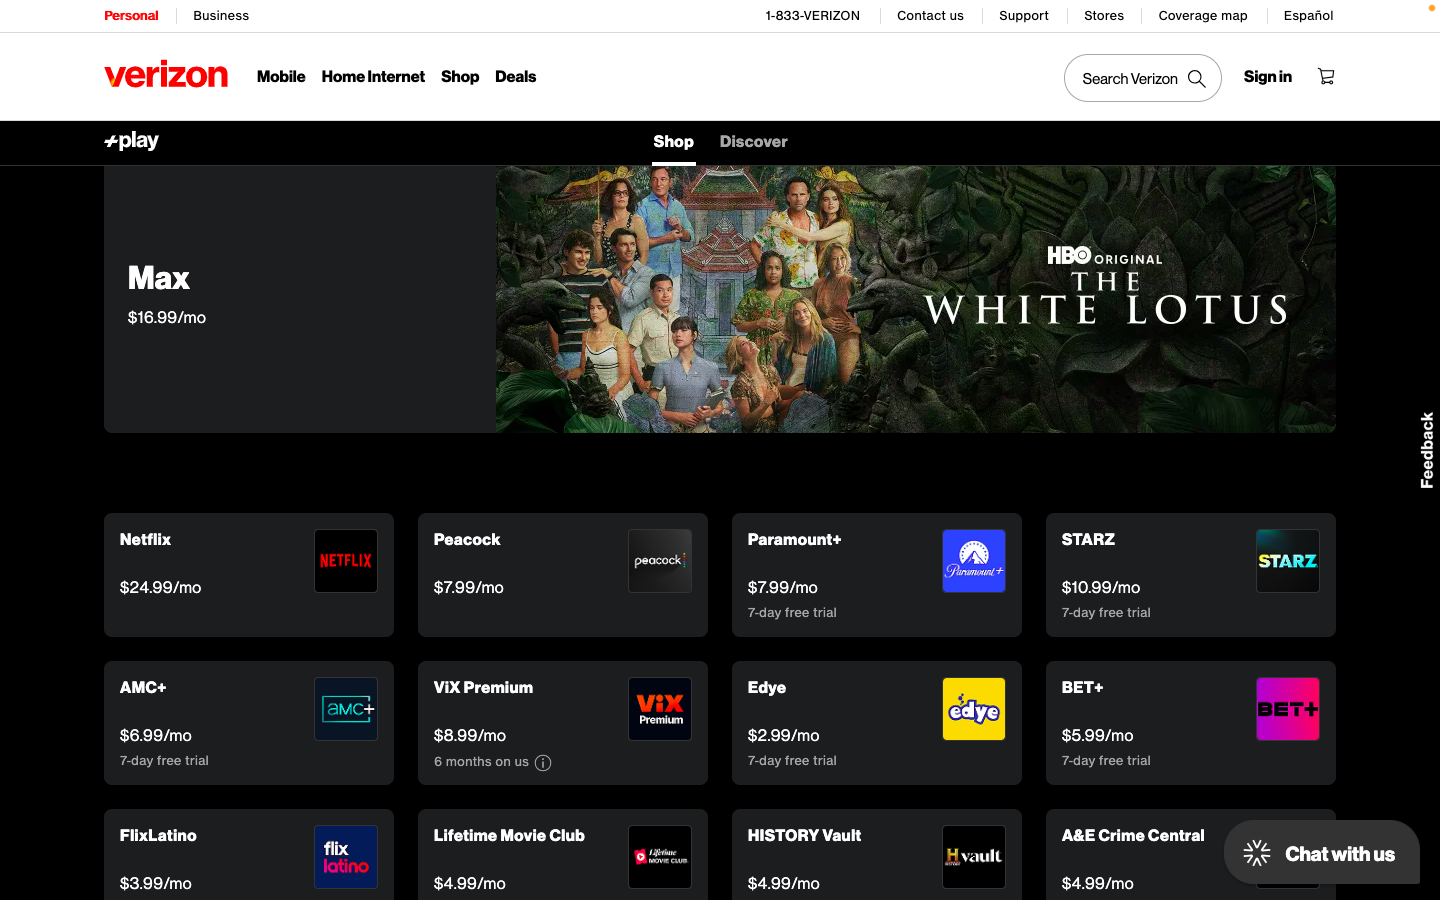Image resolution: width=1440 pixels, height=900 pixels.
Task: Open The White Lotus banner image
Action: [x=916, y=299]
